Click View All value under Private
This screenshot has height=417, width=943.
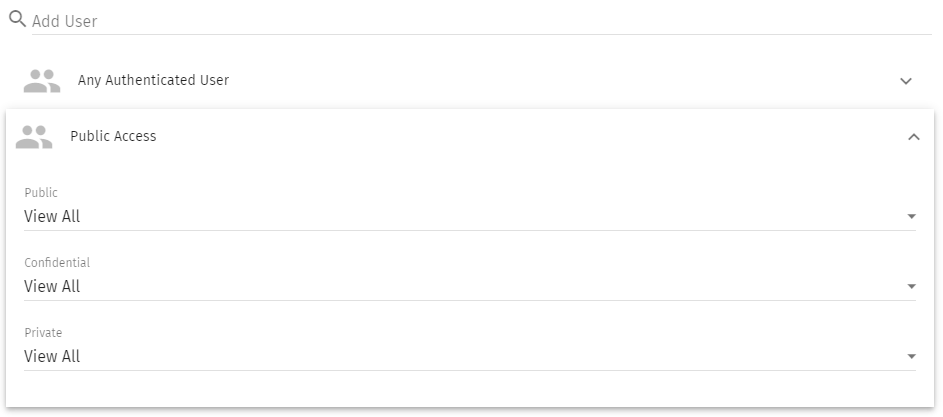coord(52,356)
